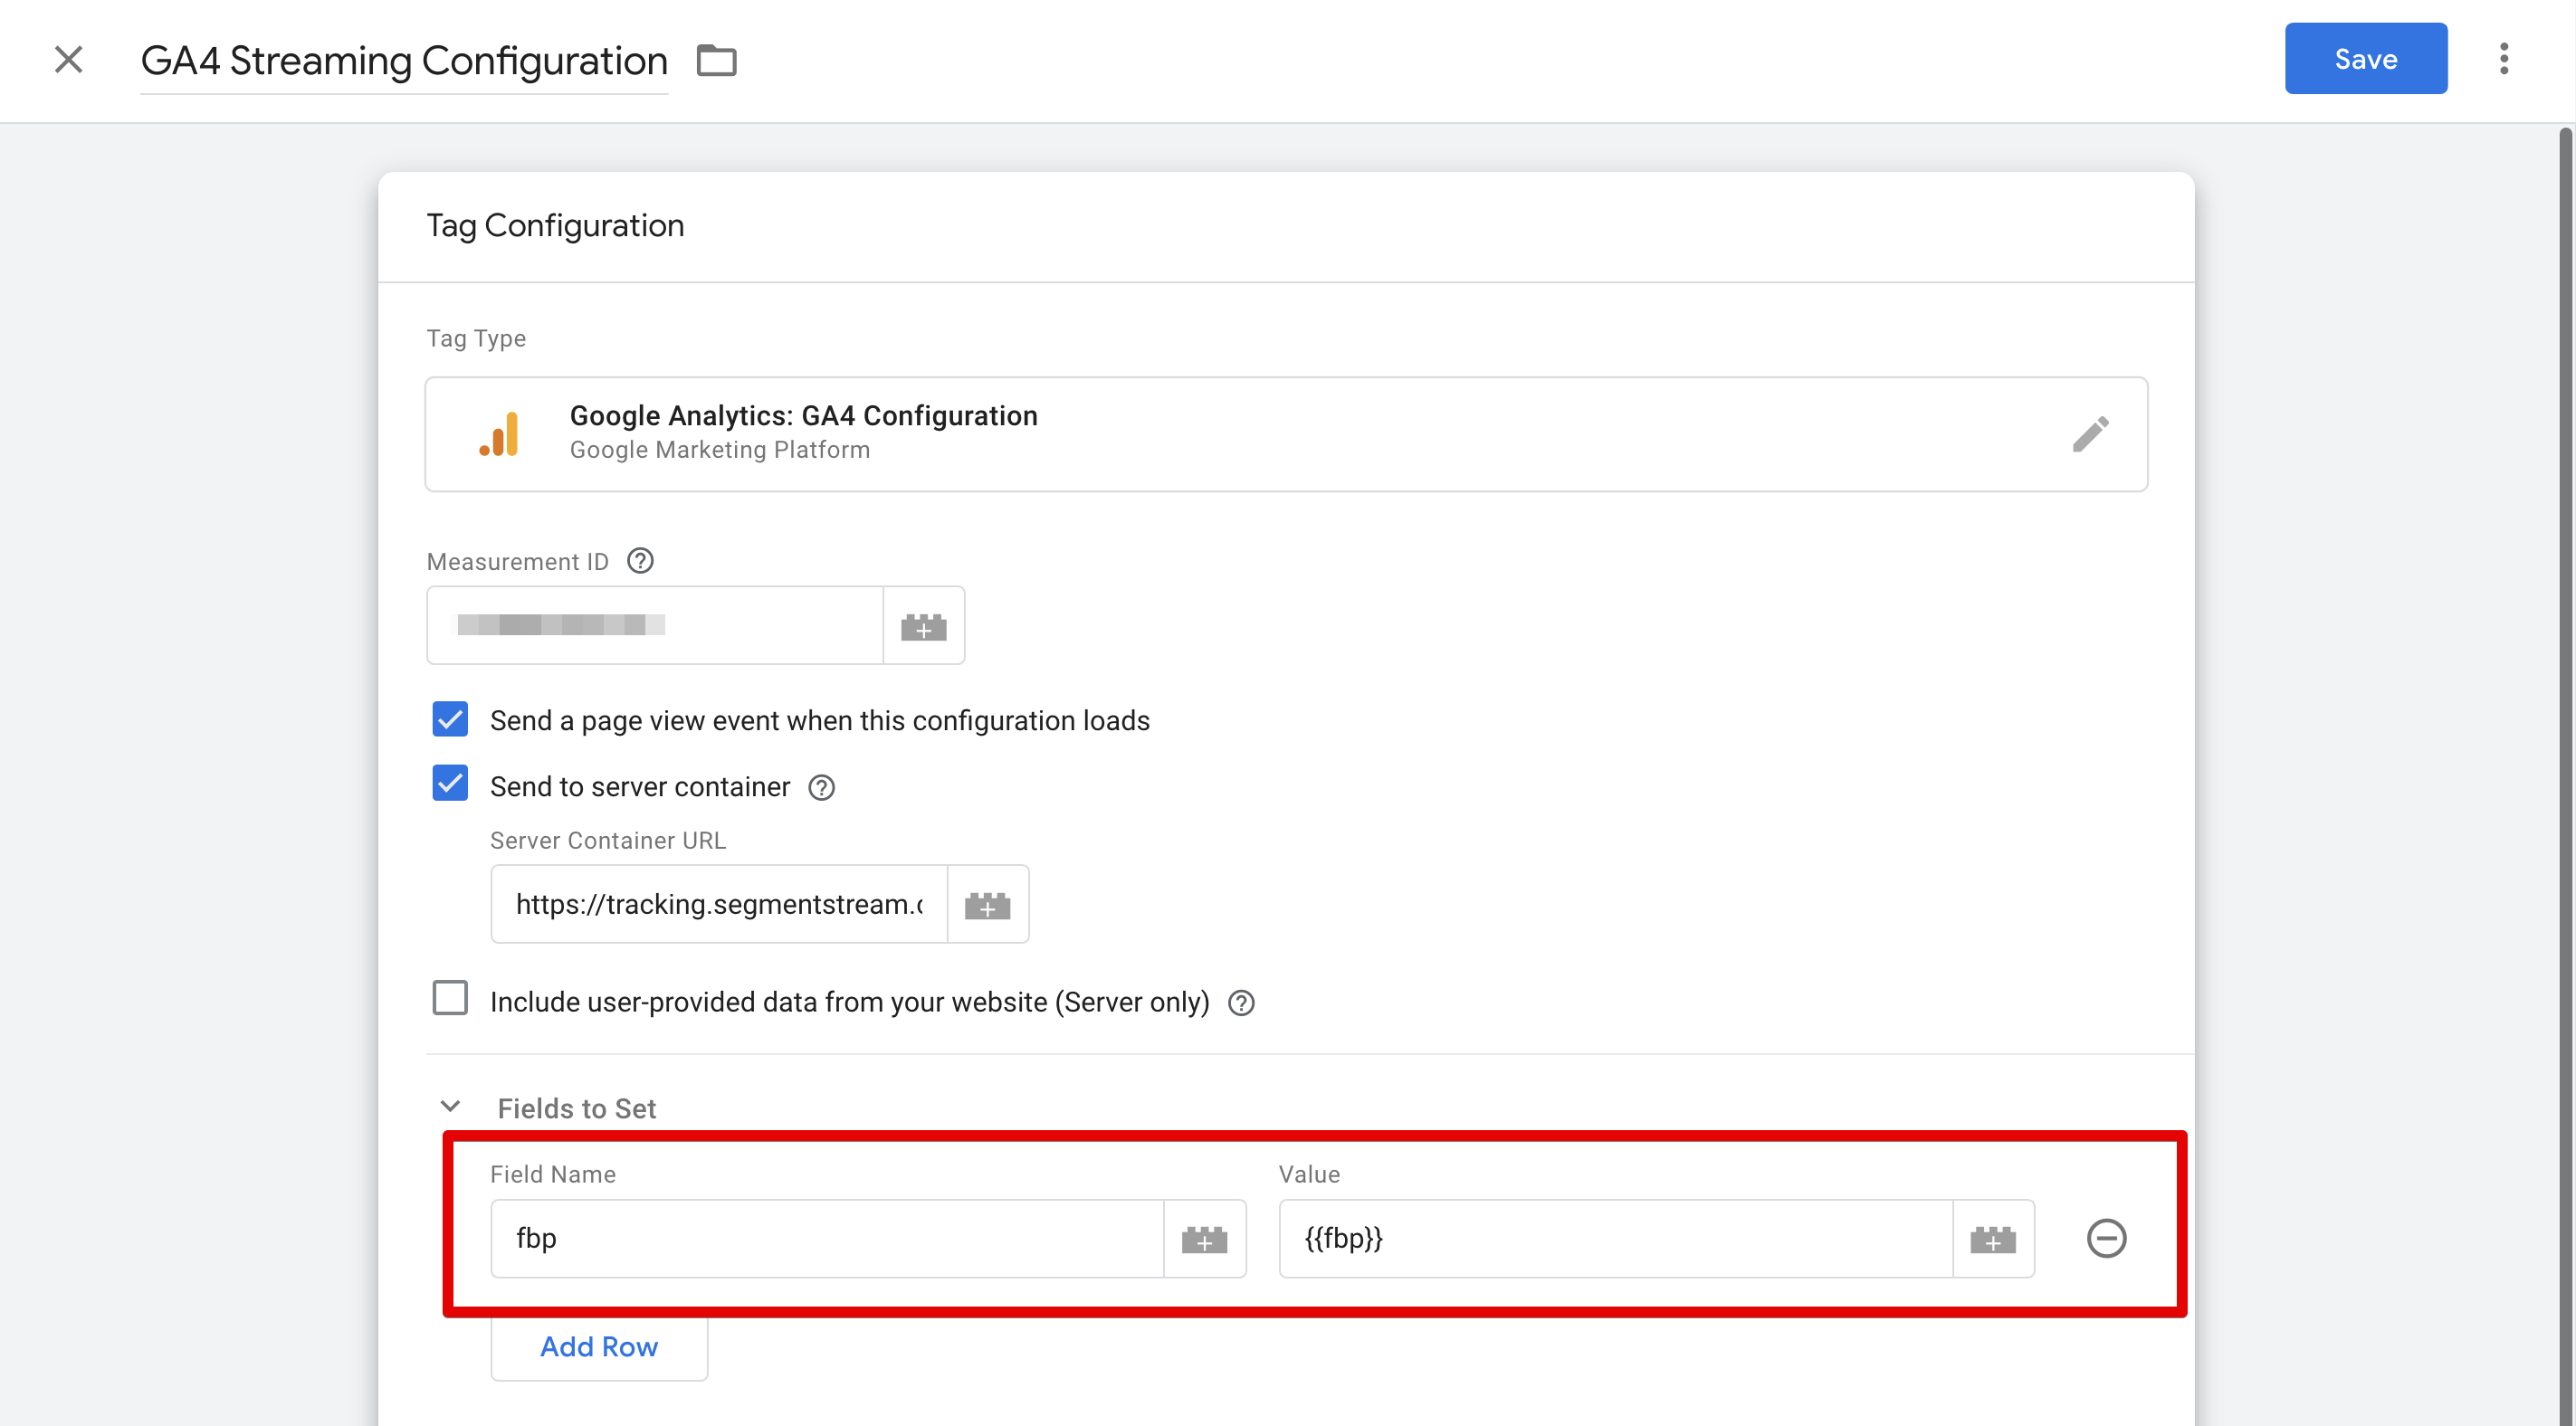Insert variable for Field Name
Screen dimensions: 2576x1426
click(1204, 1238)
